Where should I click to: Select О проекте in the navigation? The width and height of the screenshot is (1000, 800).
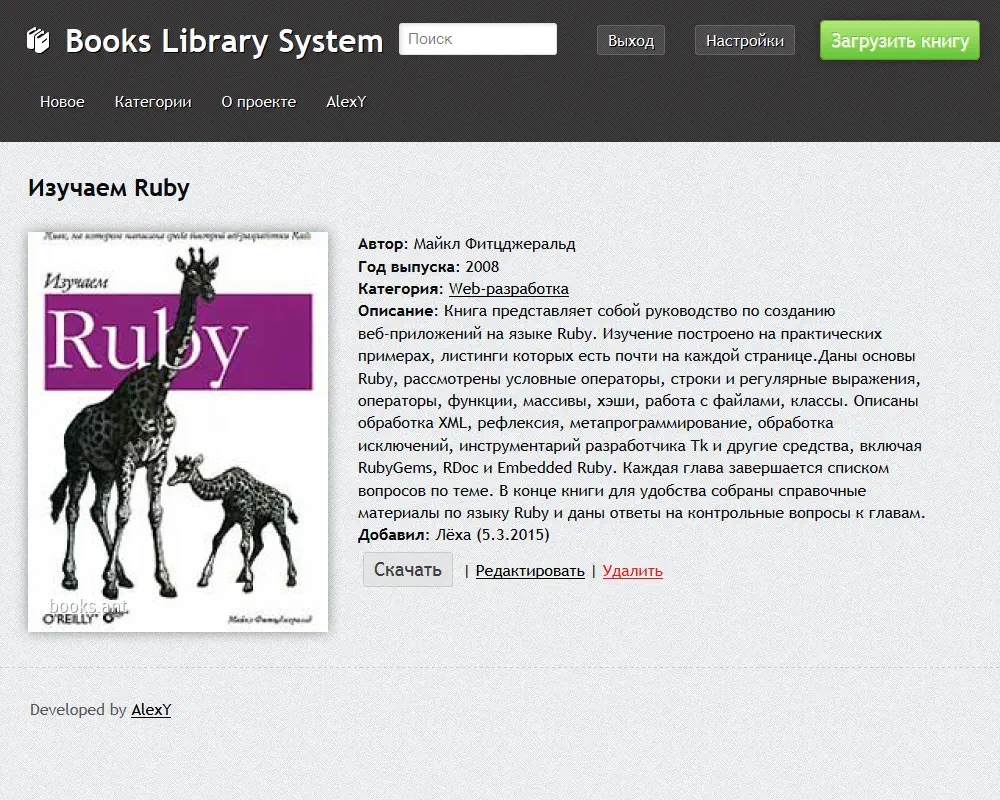point(258,102)
